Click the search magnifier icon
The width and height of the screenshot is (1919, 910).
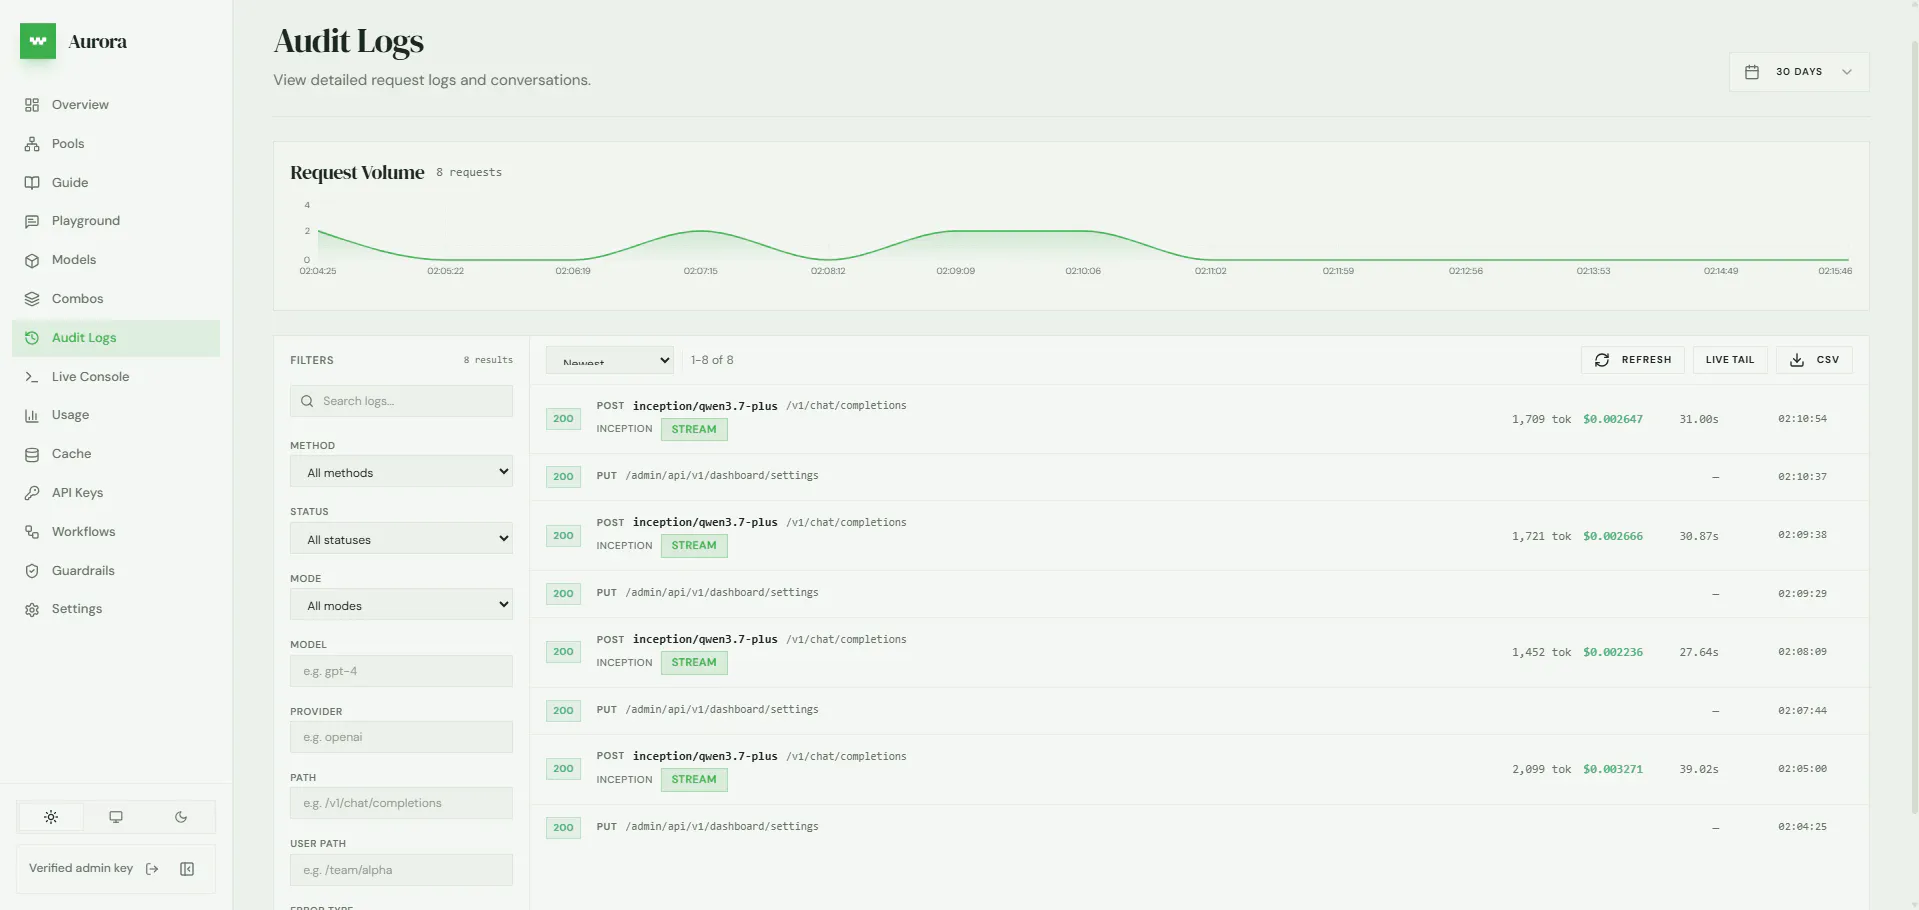(x=308, y=401)
